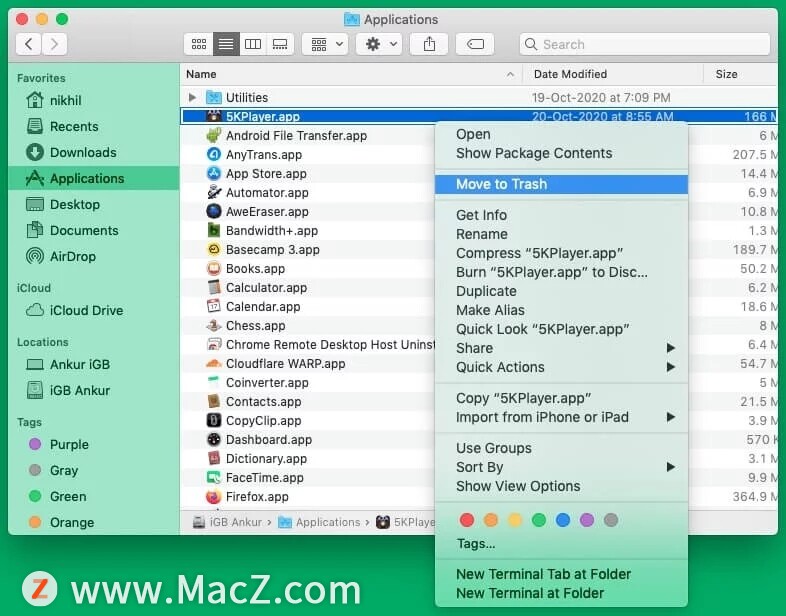Choose Duplicate in context menu

tap(561, 291)
